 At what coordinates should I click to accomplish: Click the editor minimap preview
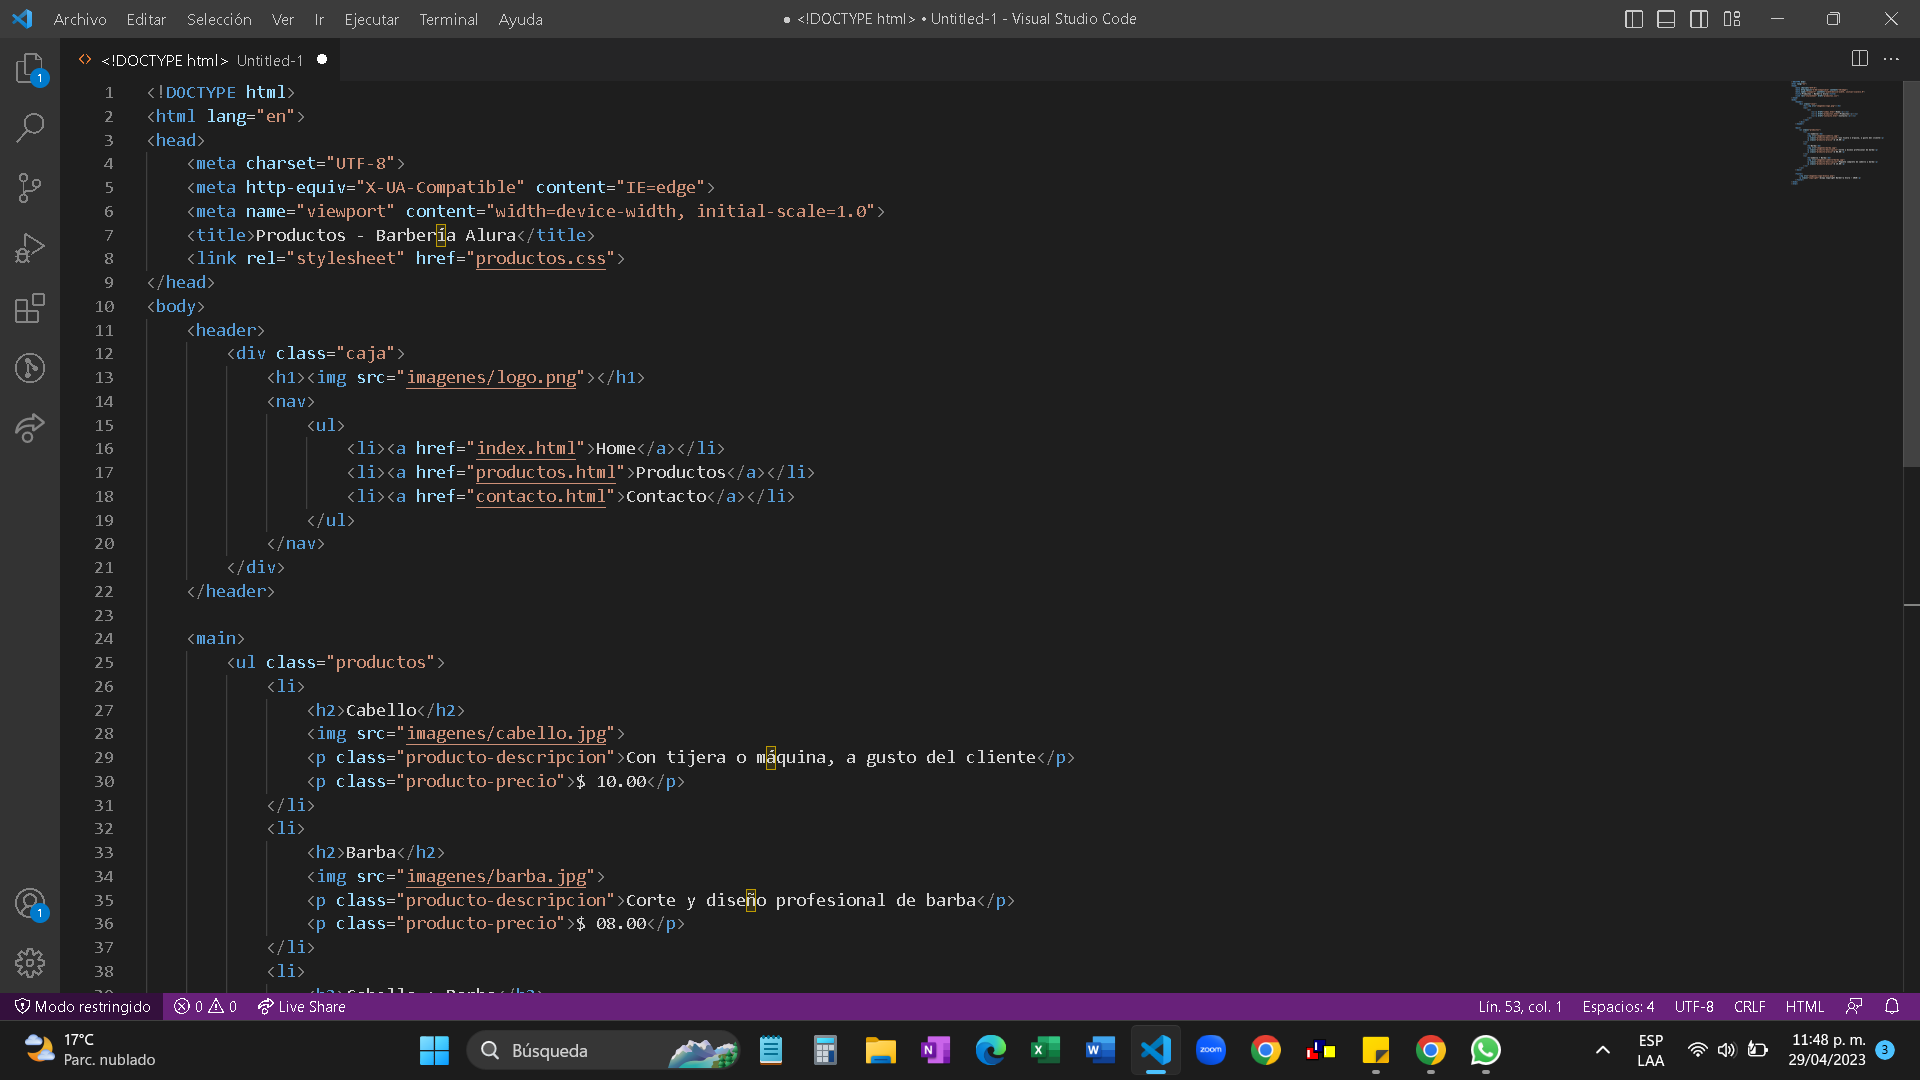[1838, 133]
